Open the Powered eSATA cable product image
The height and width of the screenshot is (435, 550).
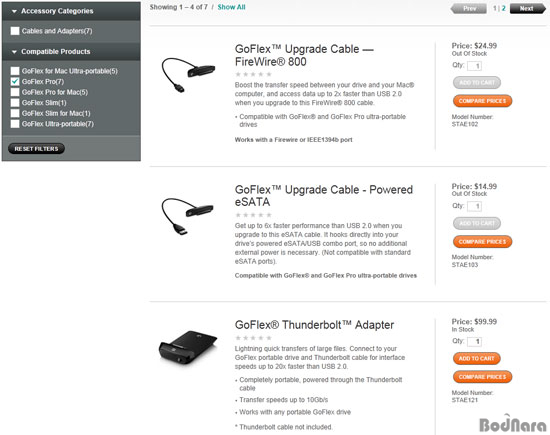tap(188, 216)
